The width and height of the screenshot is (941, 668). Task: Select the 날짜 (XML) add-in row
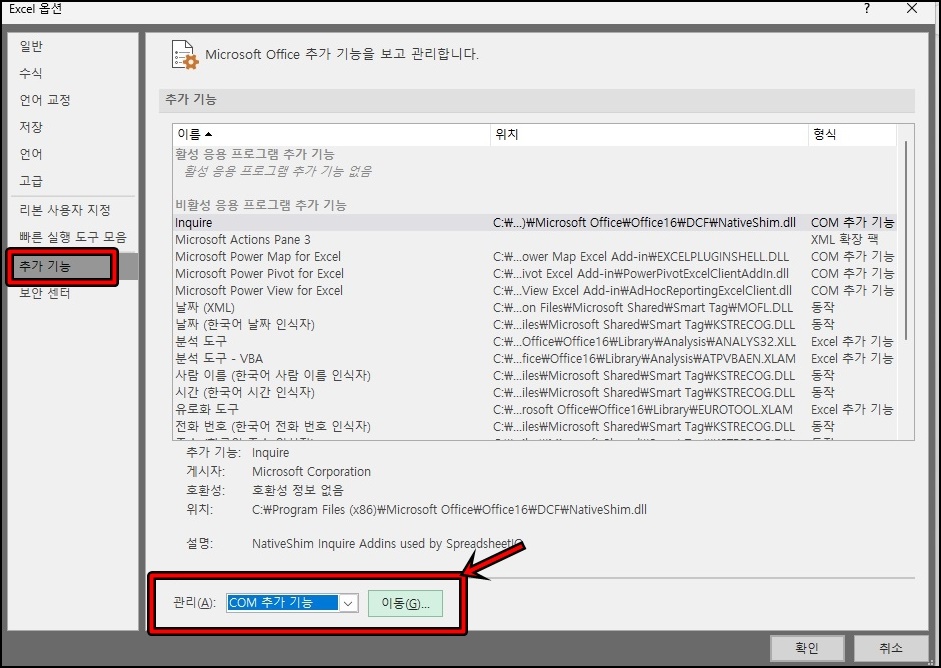534,308
